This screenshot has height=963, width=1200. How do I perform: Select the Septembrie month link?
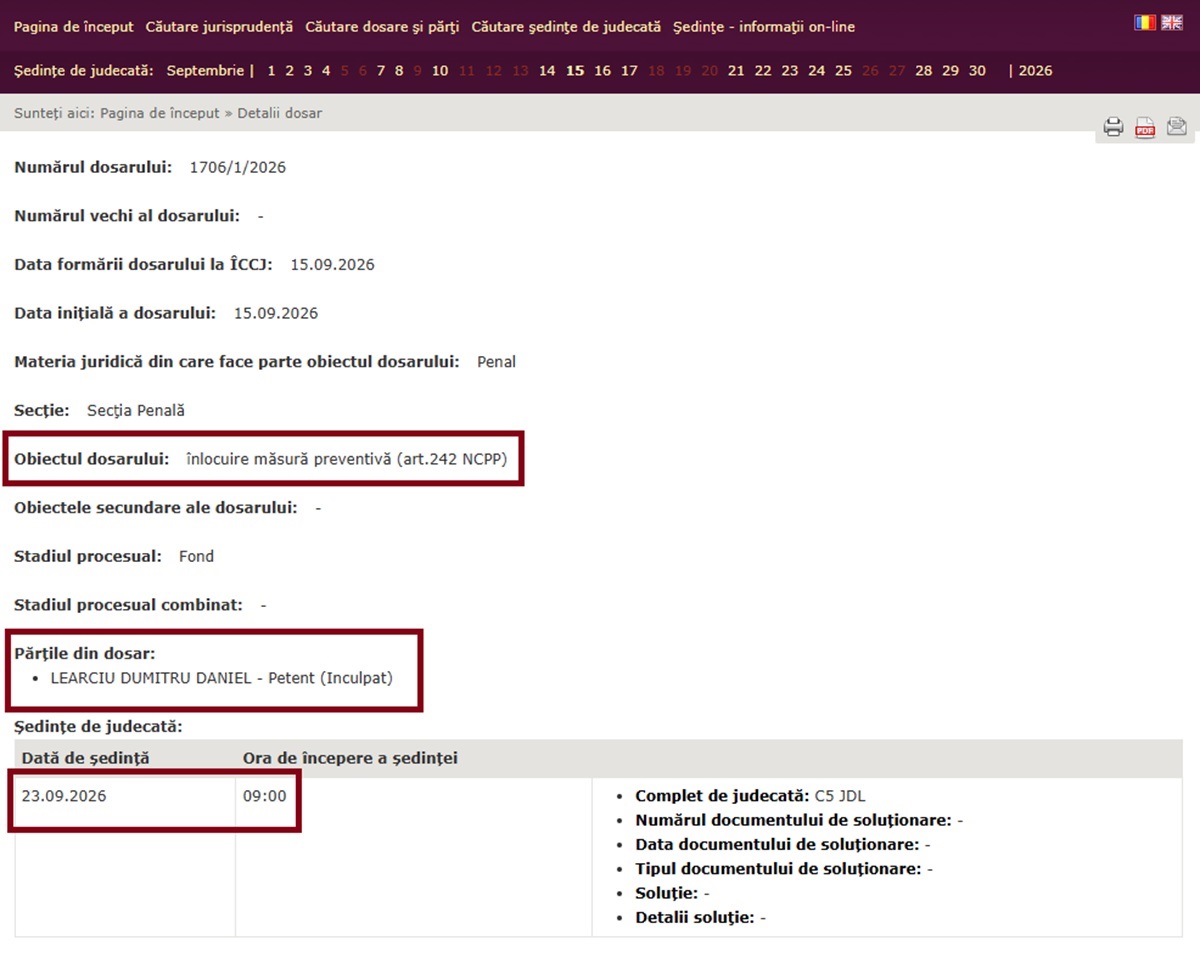[x=205, y=71]
